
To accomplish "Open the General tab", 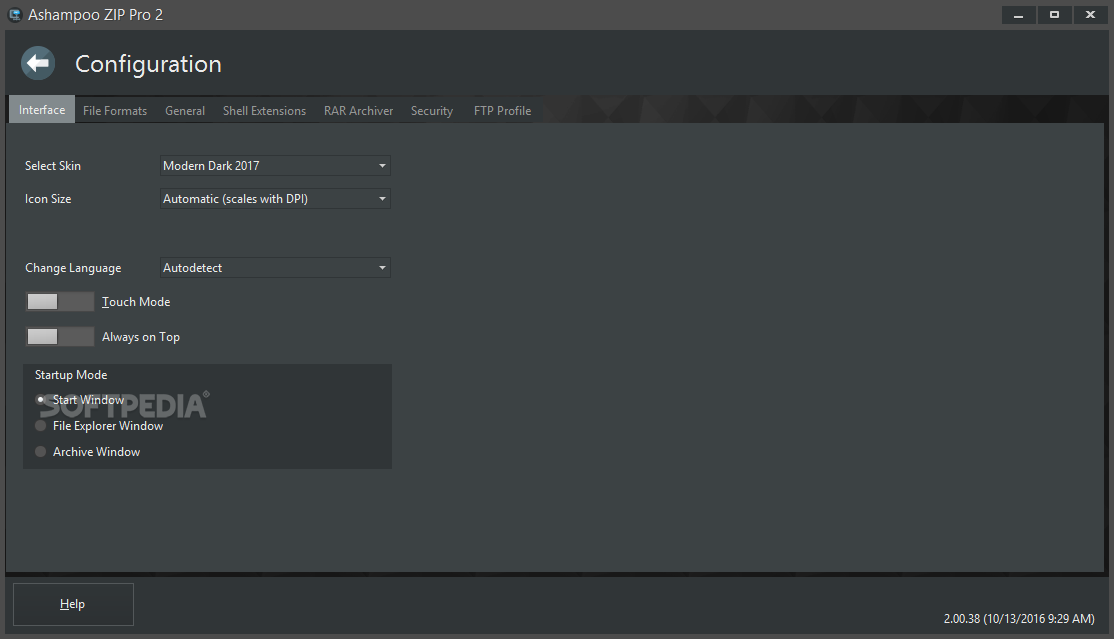I will click(x=185, y=110).
